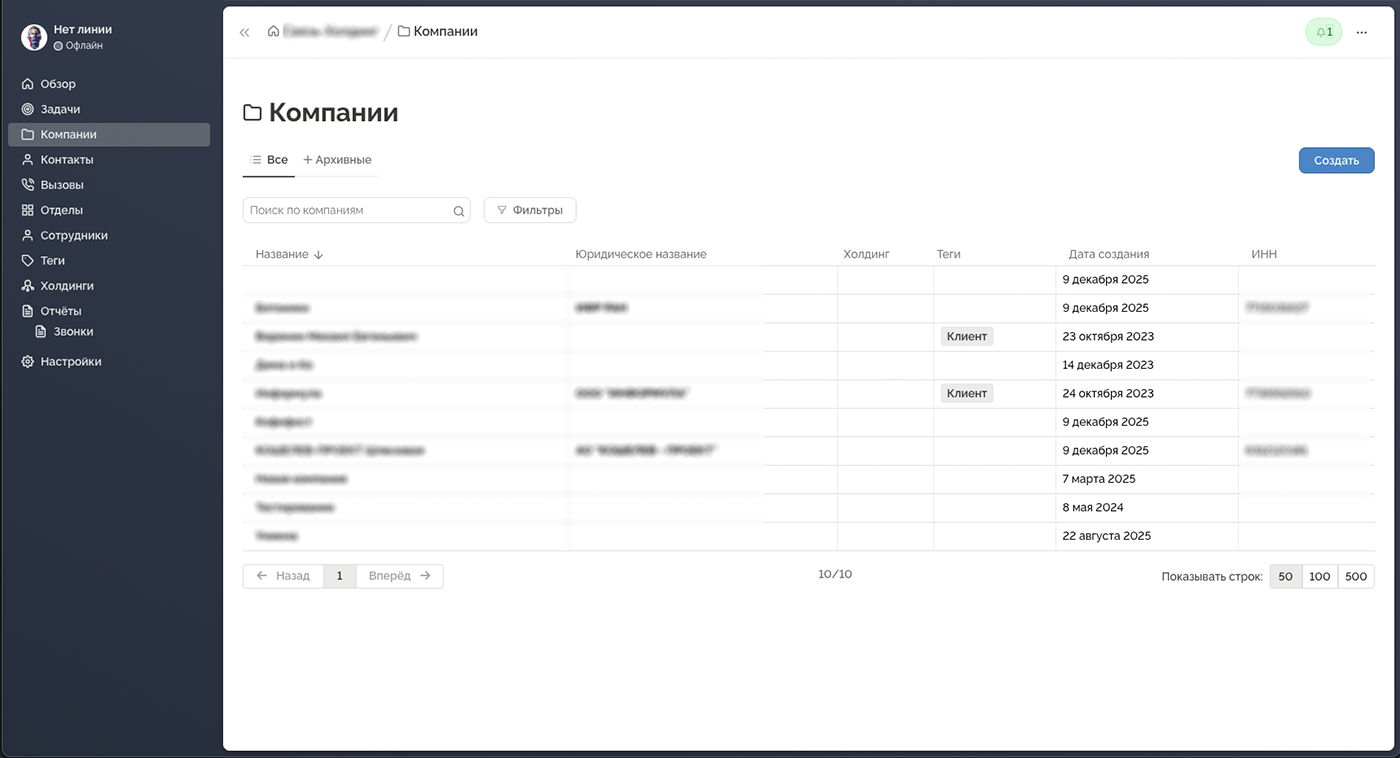The image size is (1400, 758).
Task: Open Холдинги section in sidebar
Action: tap(66, 286)
